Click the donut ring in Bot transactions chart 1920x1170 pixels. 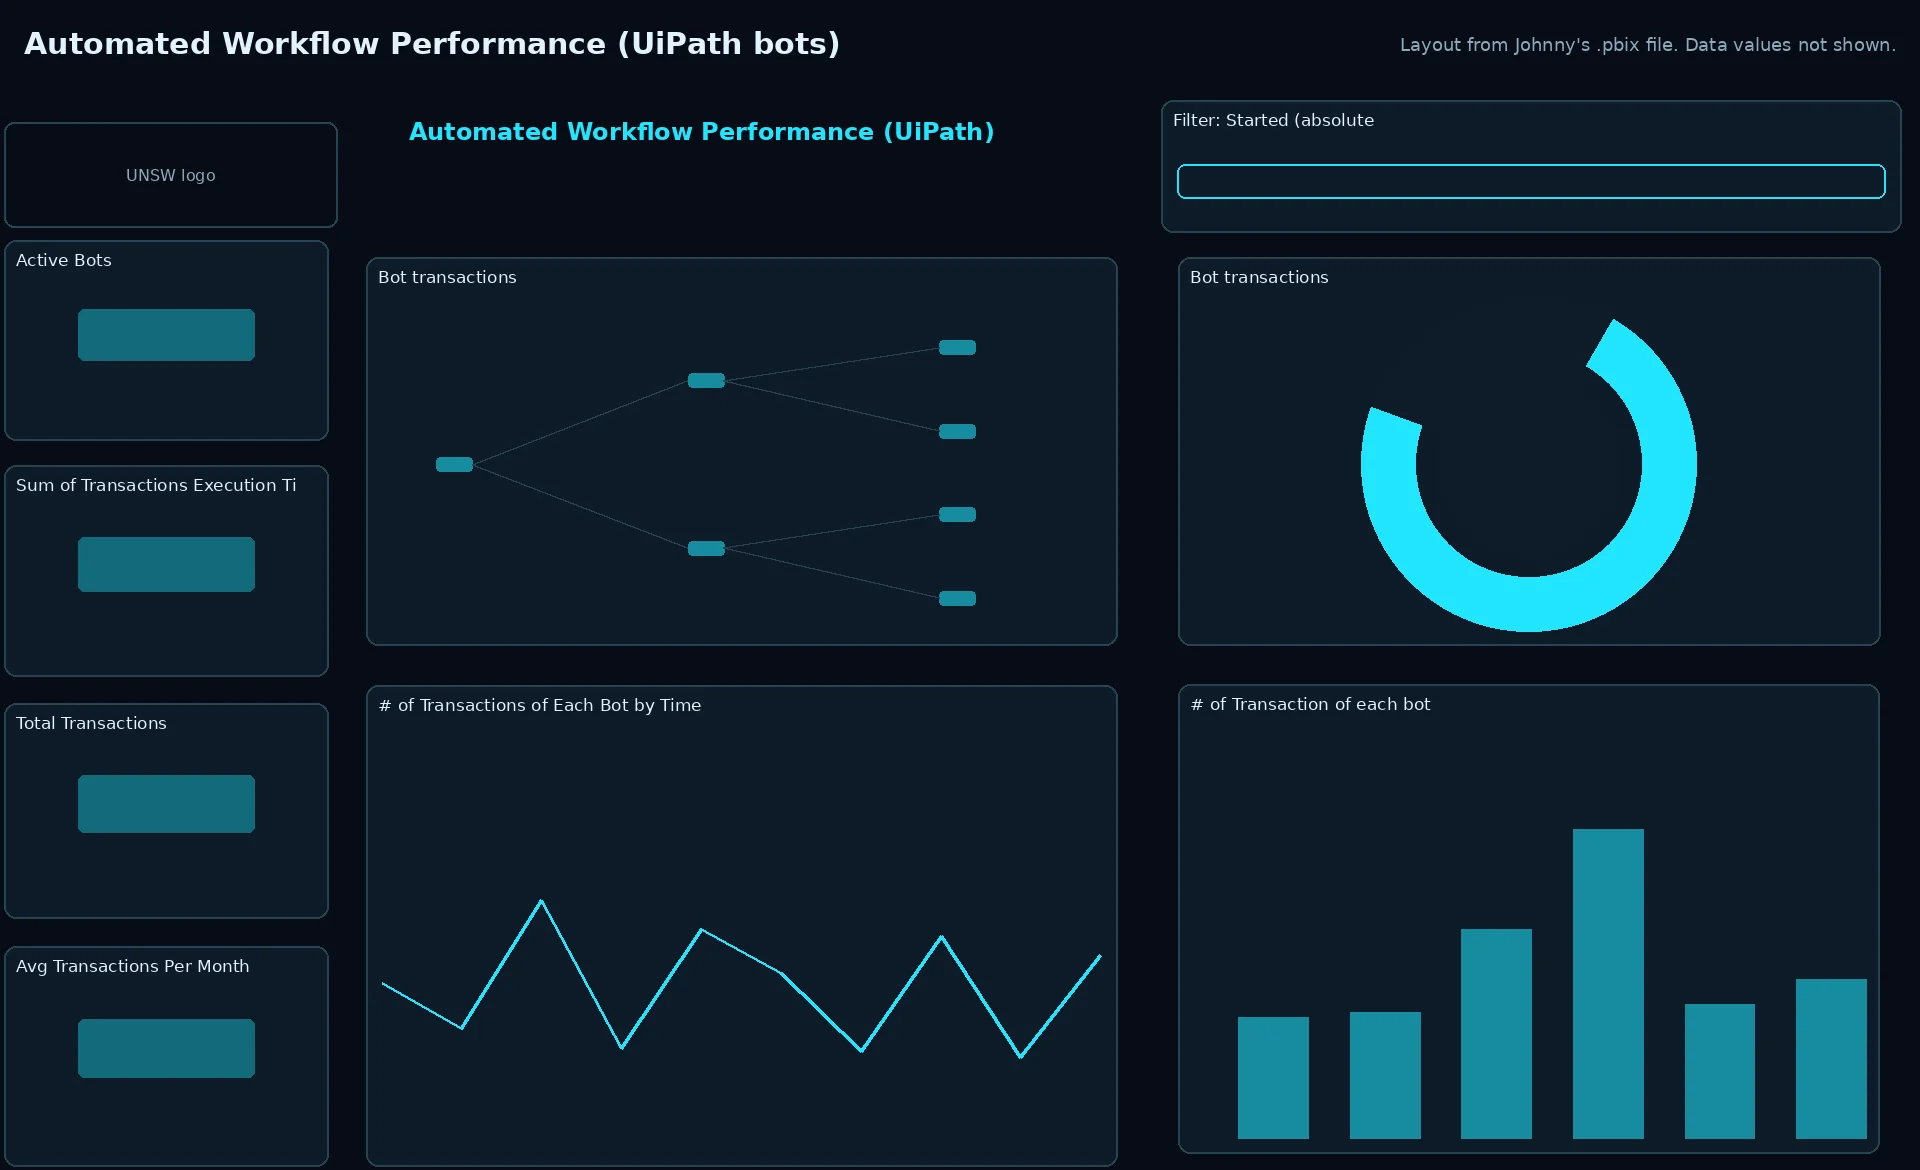click(x=1528, y=604)
